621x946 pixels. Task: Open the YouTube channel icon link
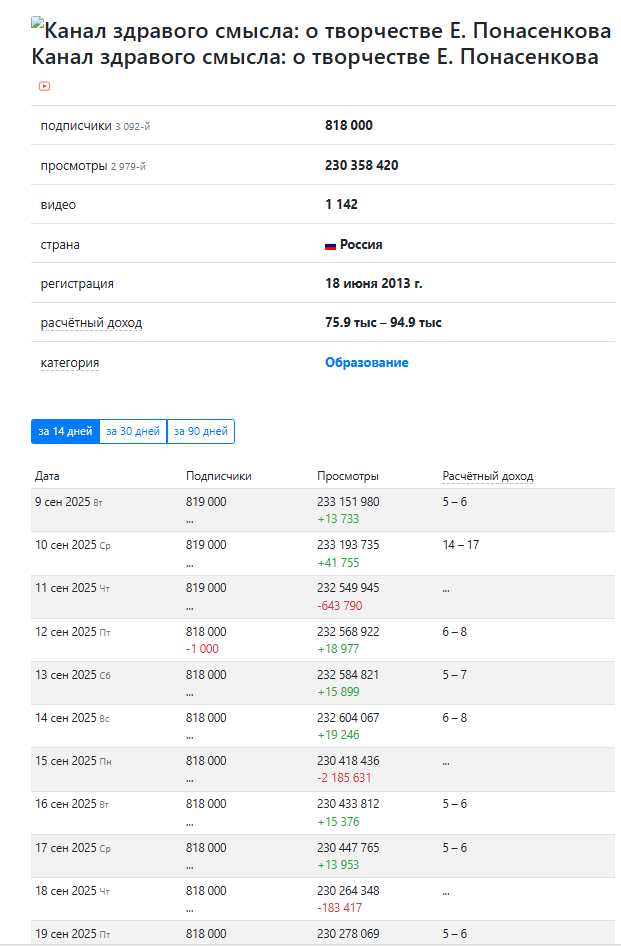[x=45, y=86]
